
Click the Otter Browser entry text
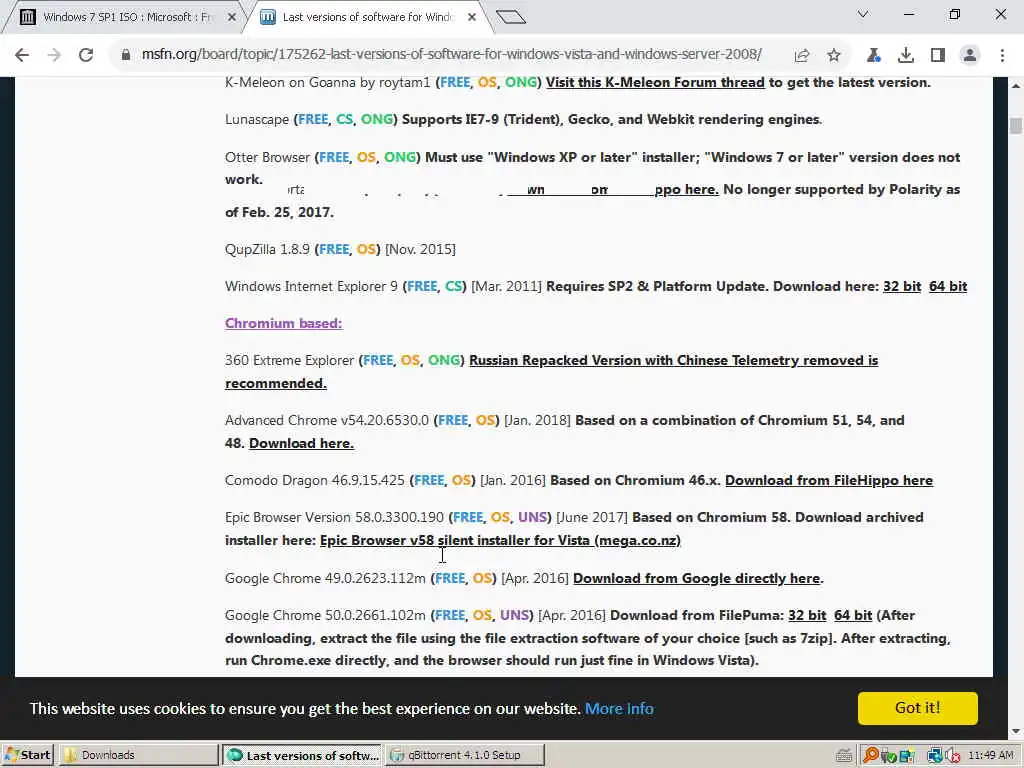click(267, 157)
